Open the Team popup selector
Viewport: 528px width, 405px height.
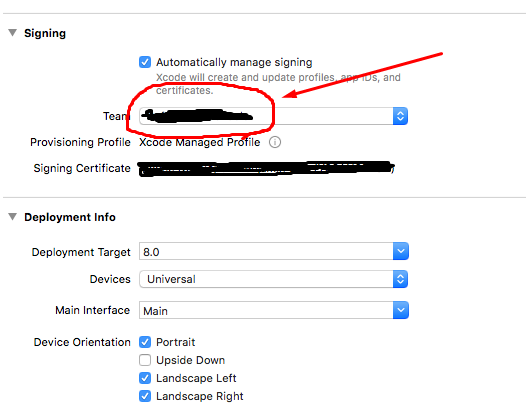273,116
